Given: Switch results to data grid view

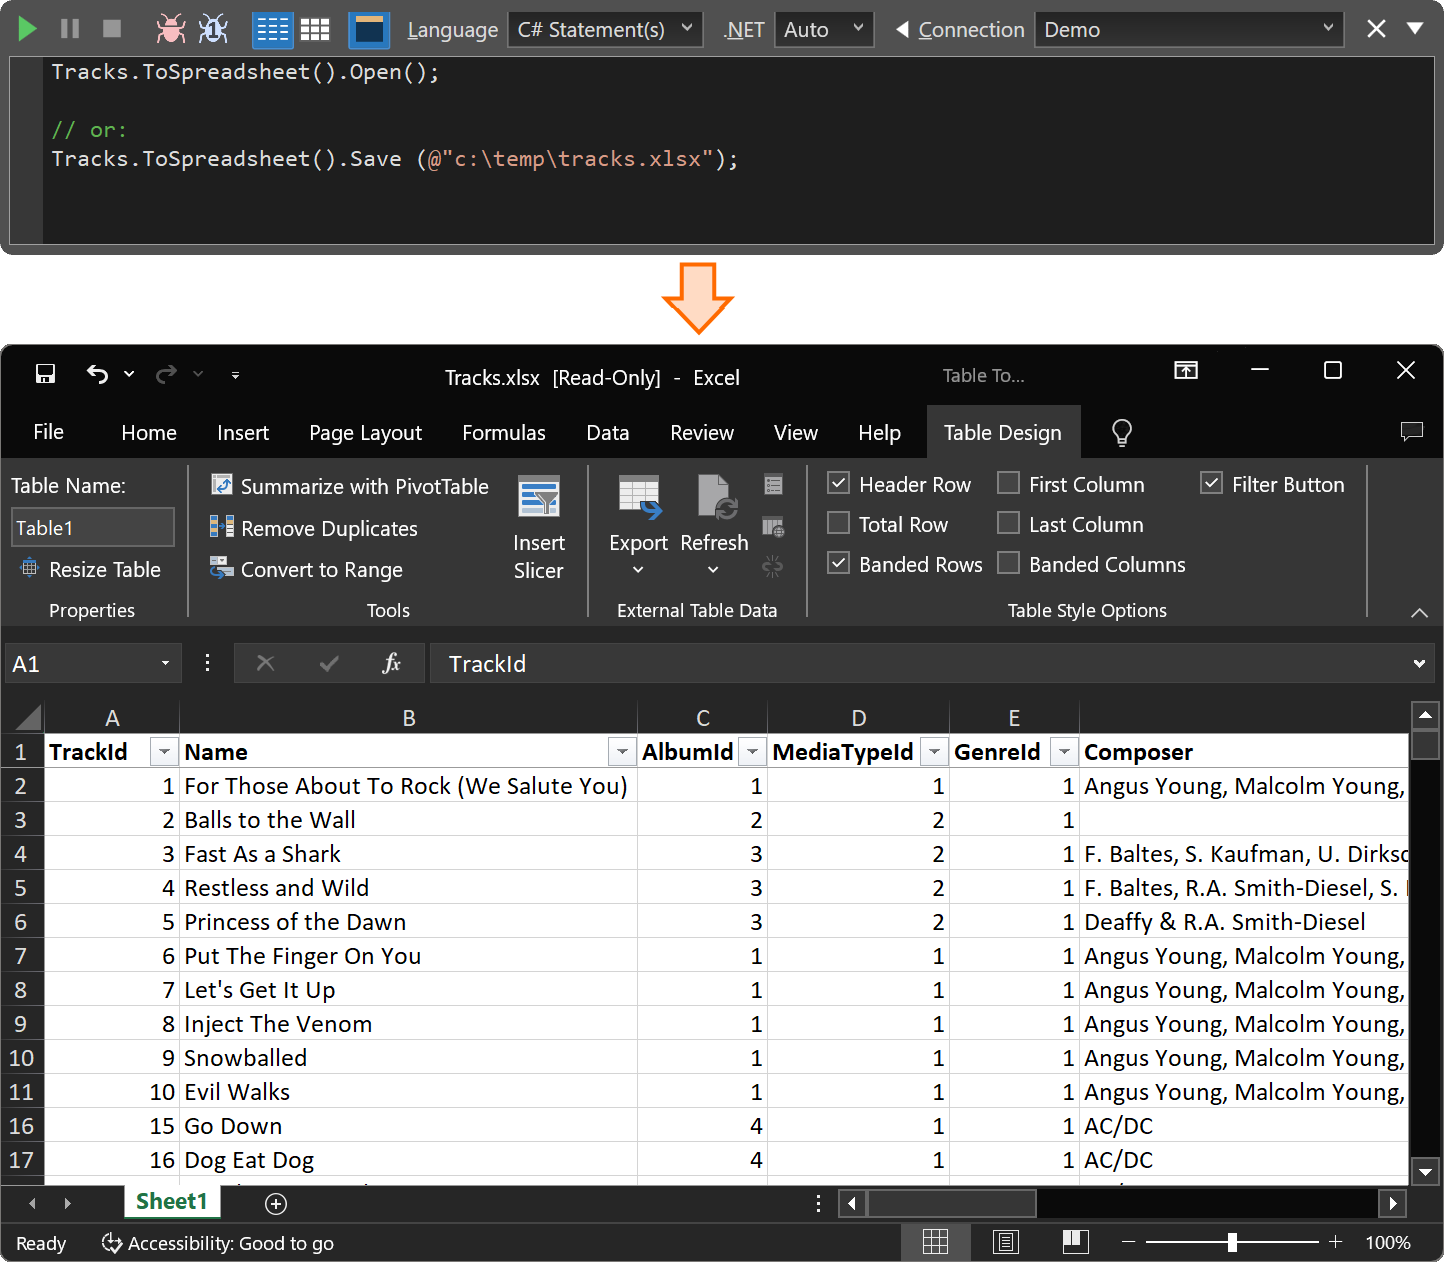Looking at the screenshot, I should point(315,30).
